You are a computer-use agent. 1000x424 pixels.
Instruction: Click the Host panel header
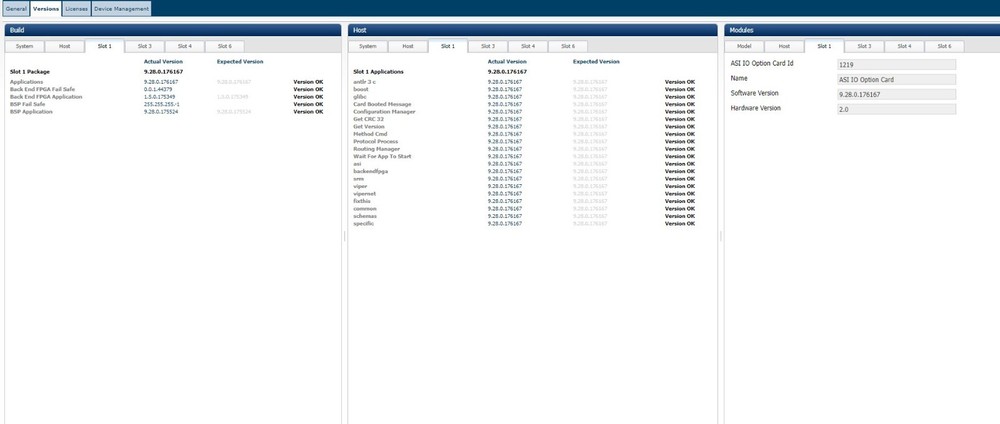533,30
